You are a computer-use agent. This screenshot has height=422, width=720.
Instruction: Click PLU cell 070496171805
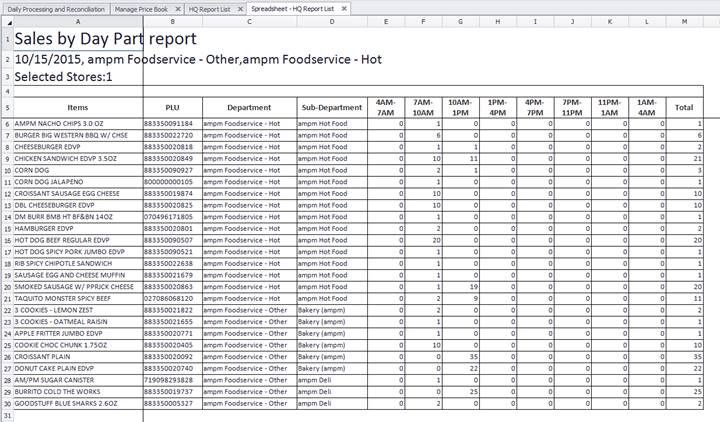coord(173,217)
